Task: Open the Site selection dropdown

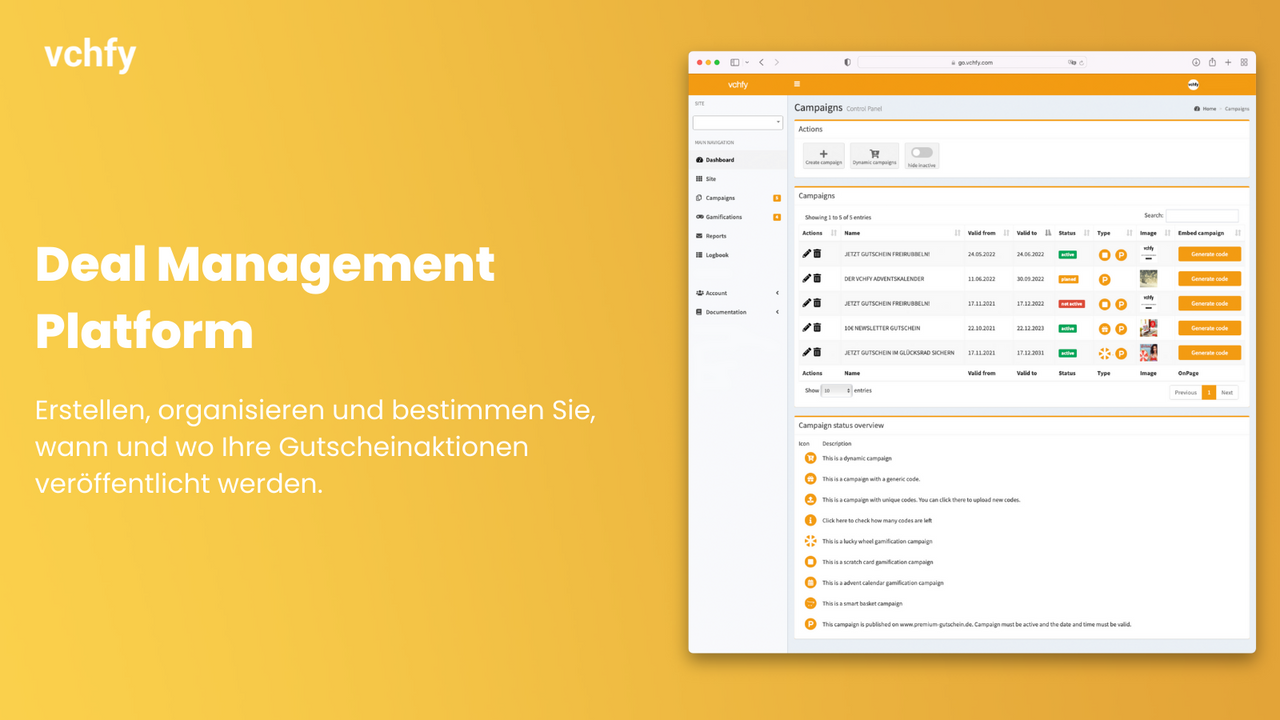Action: tap(737, 122)
